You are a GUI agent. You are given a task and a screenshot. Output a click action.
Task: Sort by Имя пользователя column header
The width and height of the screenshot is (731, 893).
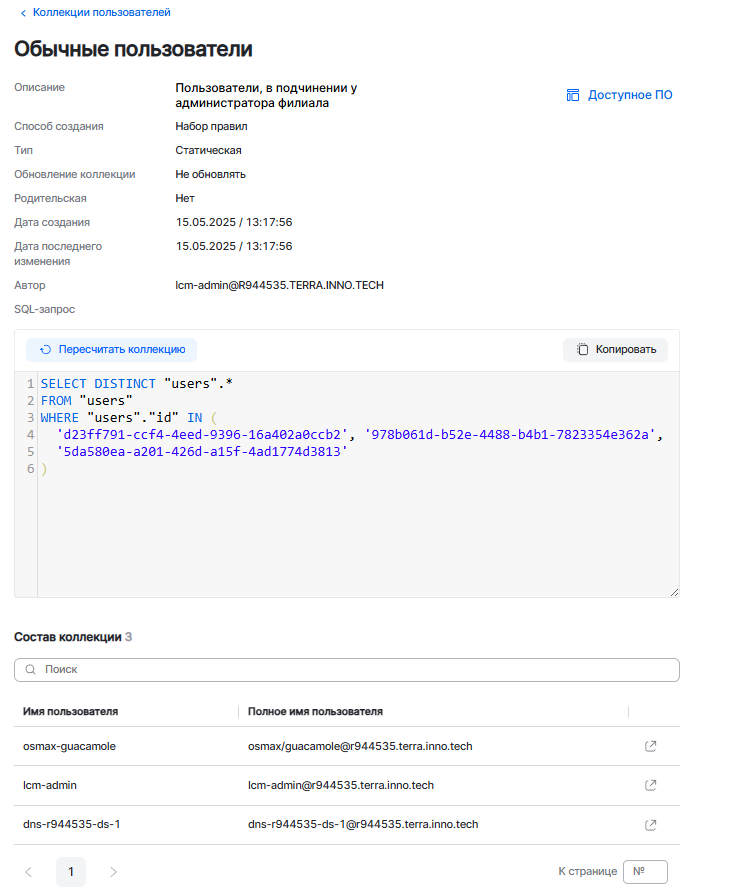tap(71, 711)
